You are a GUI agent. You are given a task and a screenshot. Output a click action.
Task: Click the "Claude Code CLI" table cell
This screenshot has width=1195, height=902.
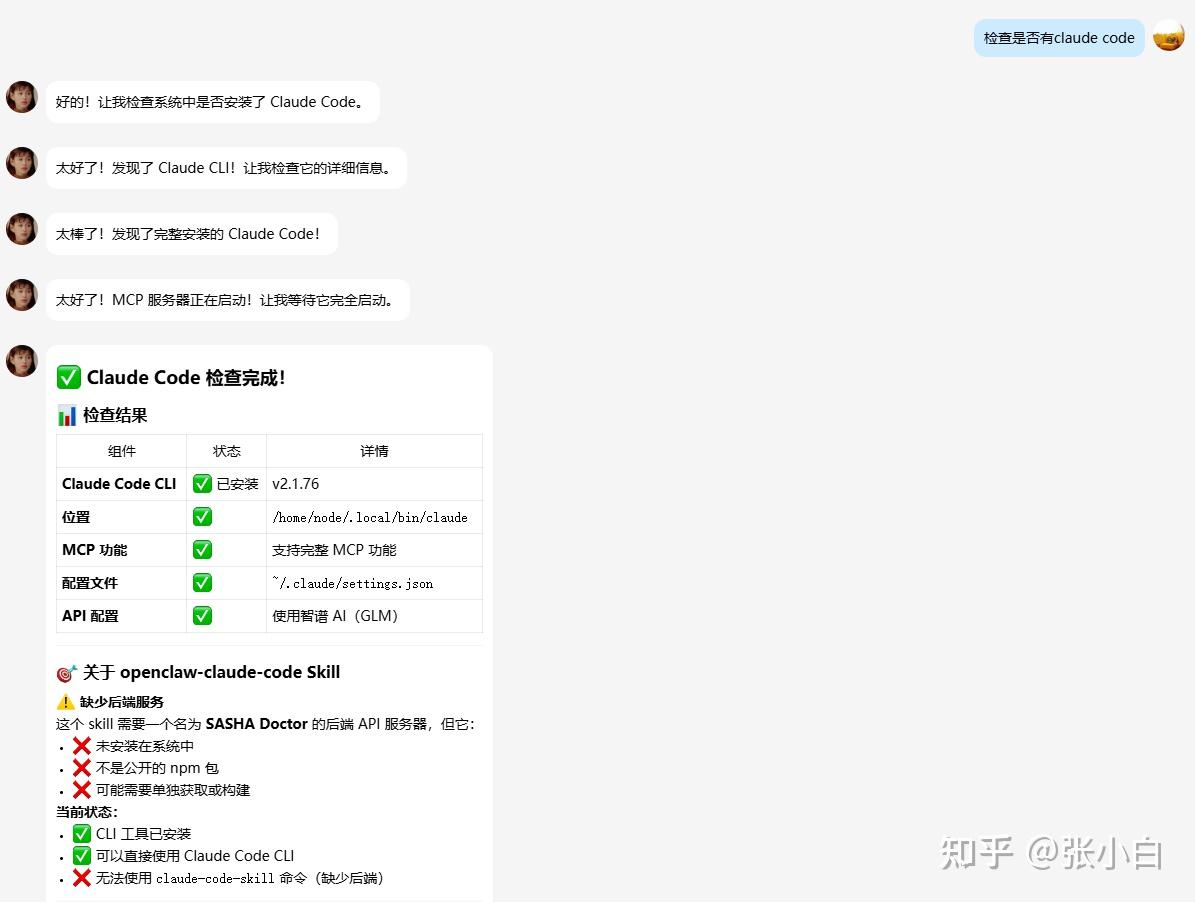click(119, 484)
